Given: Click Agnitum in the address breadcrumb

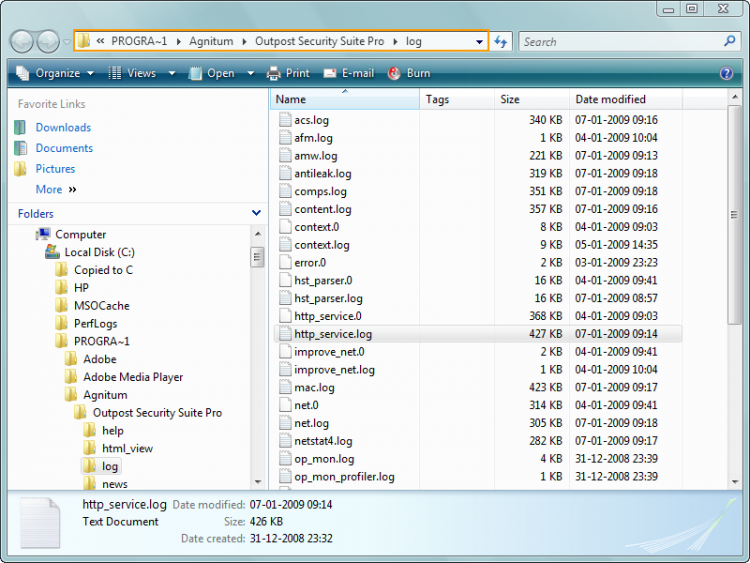Looking at the screenshot, I should point(211,41).
